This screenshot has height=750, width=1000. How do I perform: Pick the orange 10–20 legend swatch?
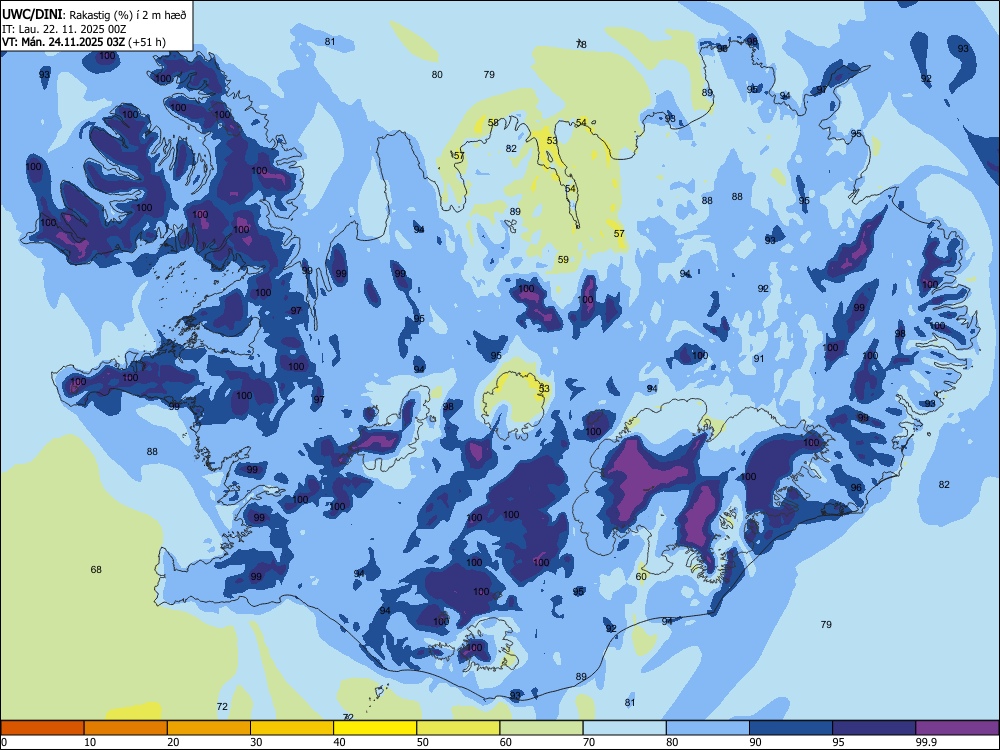[126, 728]
